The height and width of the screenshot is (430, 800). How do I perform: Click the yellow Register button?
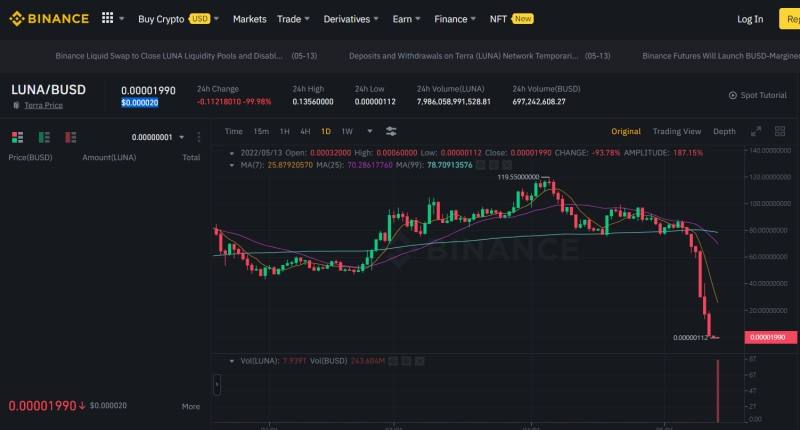790,19
